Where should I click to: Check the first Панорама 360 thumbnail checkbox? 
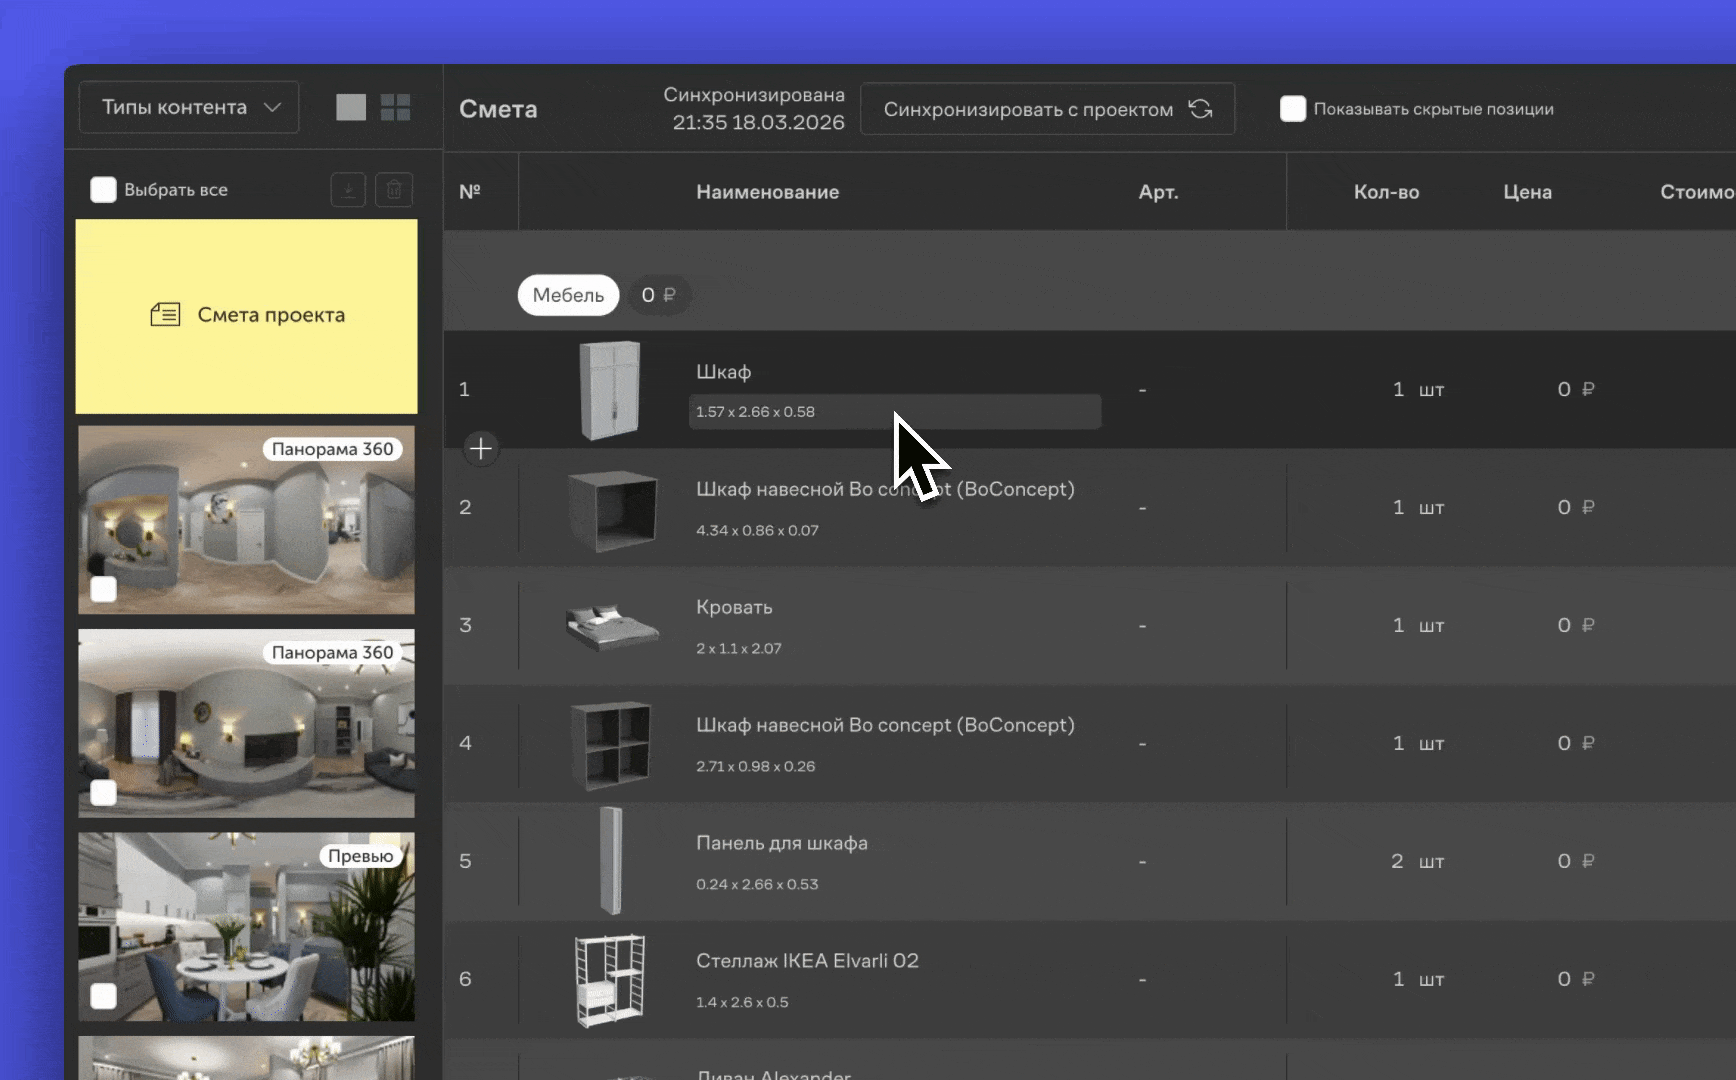[x=104, y=590]
